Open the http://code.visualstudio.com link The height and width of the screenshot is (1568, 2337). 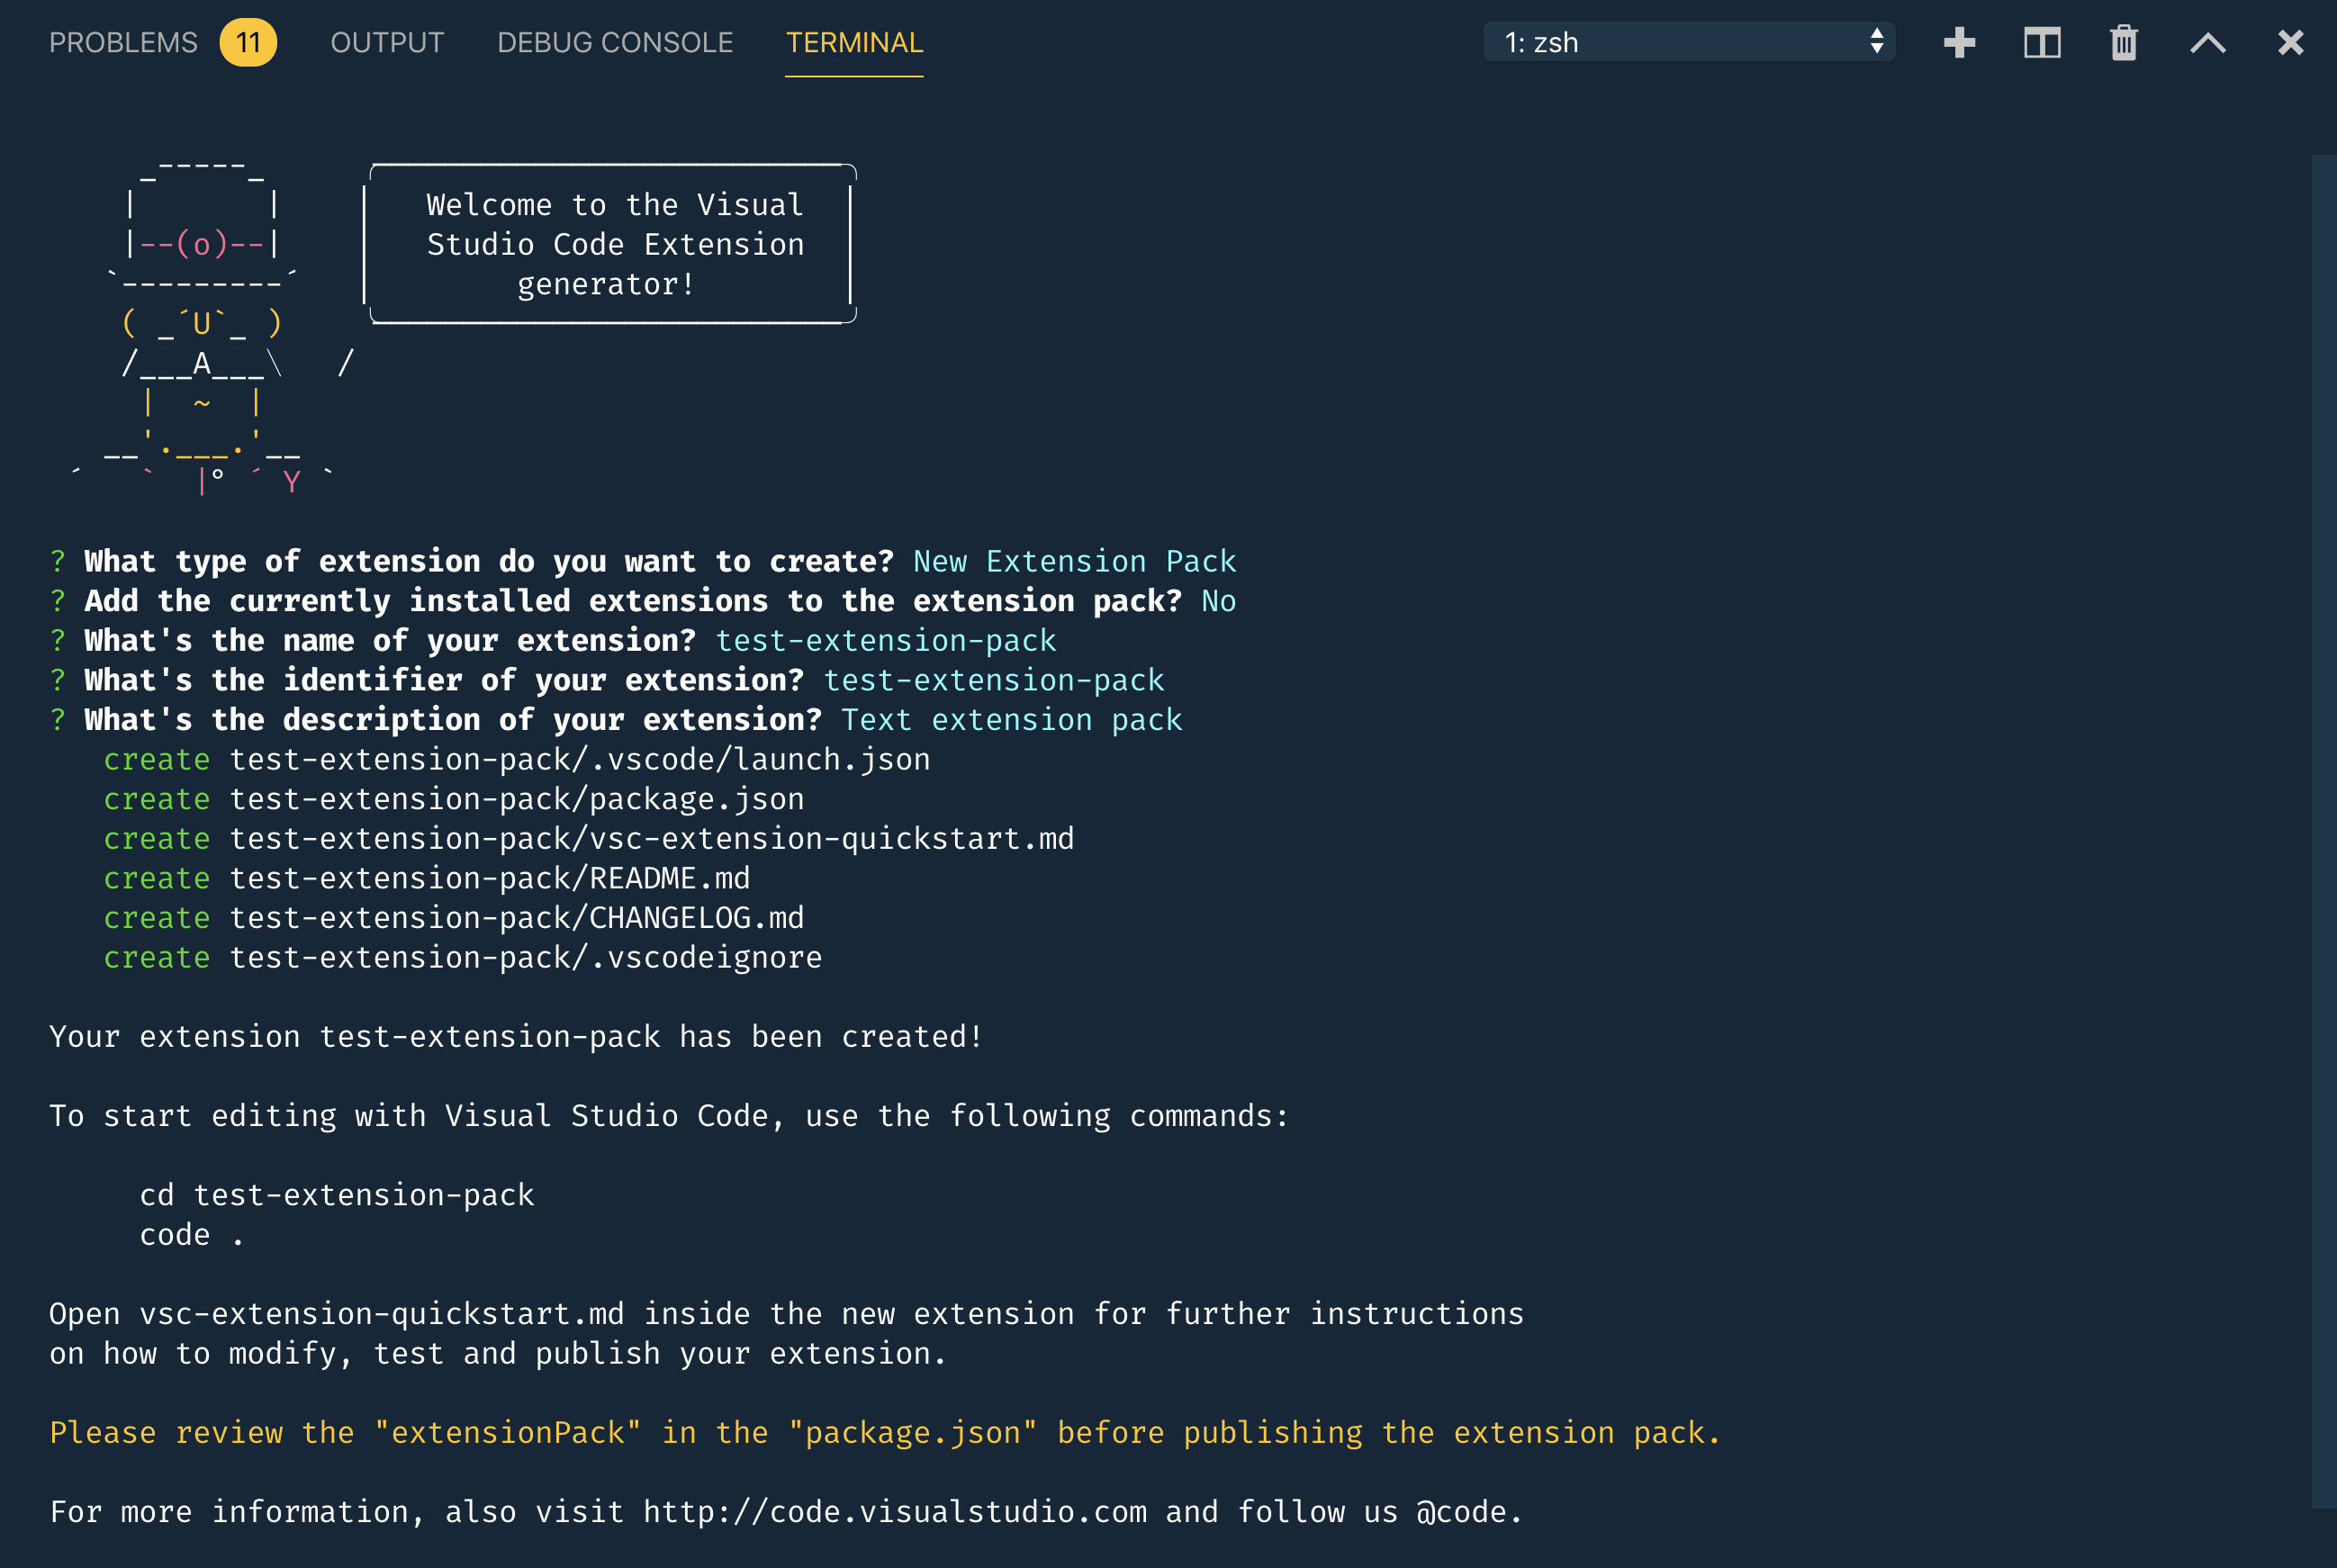pos(895,1512)
